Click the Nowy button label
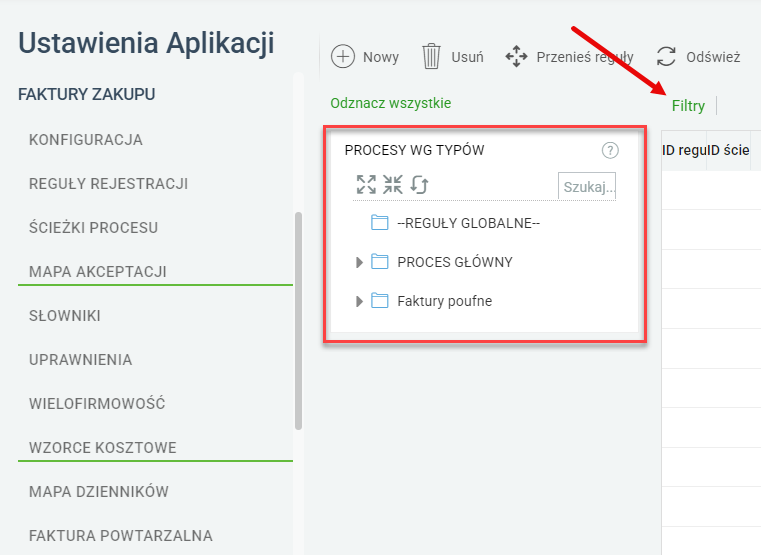761x555 pixels. click(x=381, y=57)
